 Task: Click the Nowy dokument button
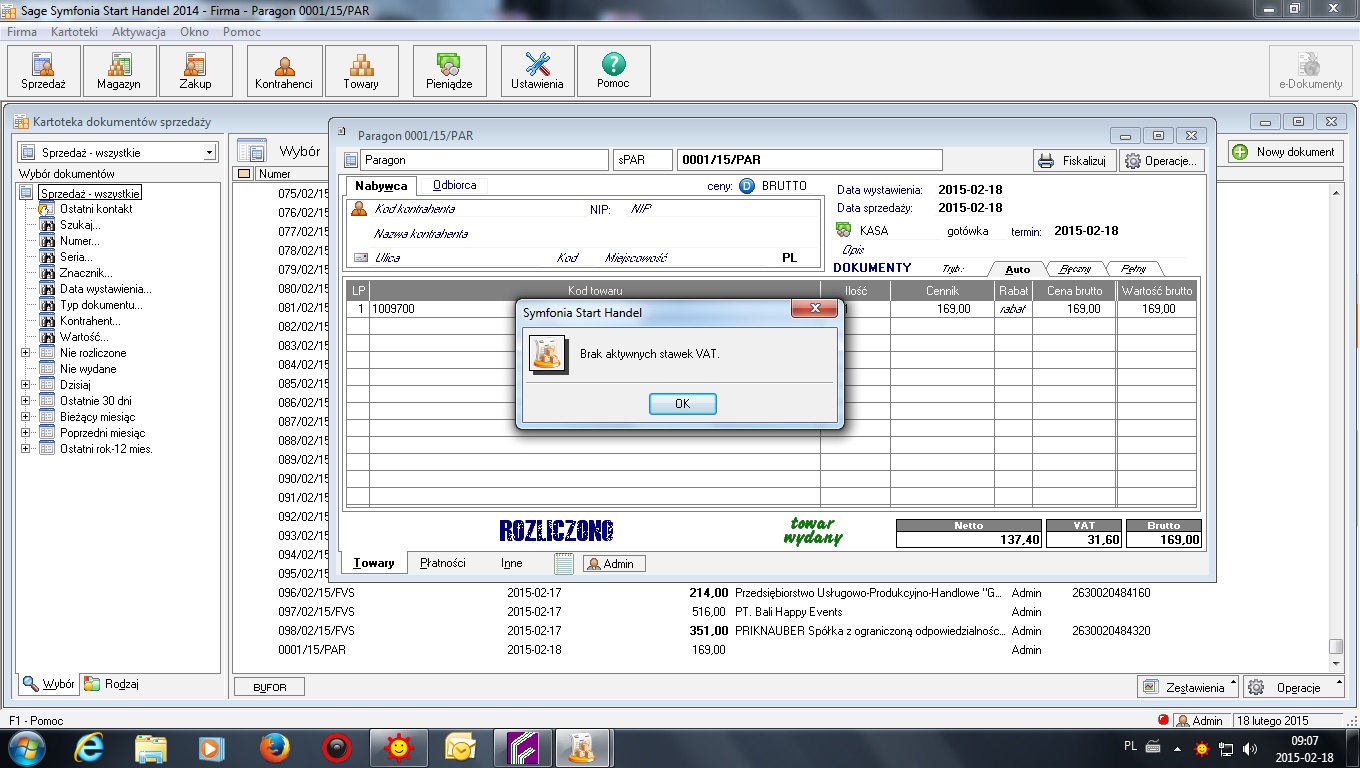[1285, 152]
